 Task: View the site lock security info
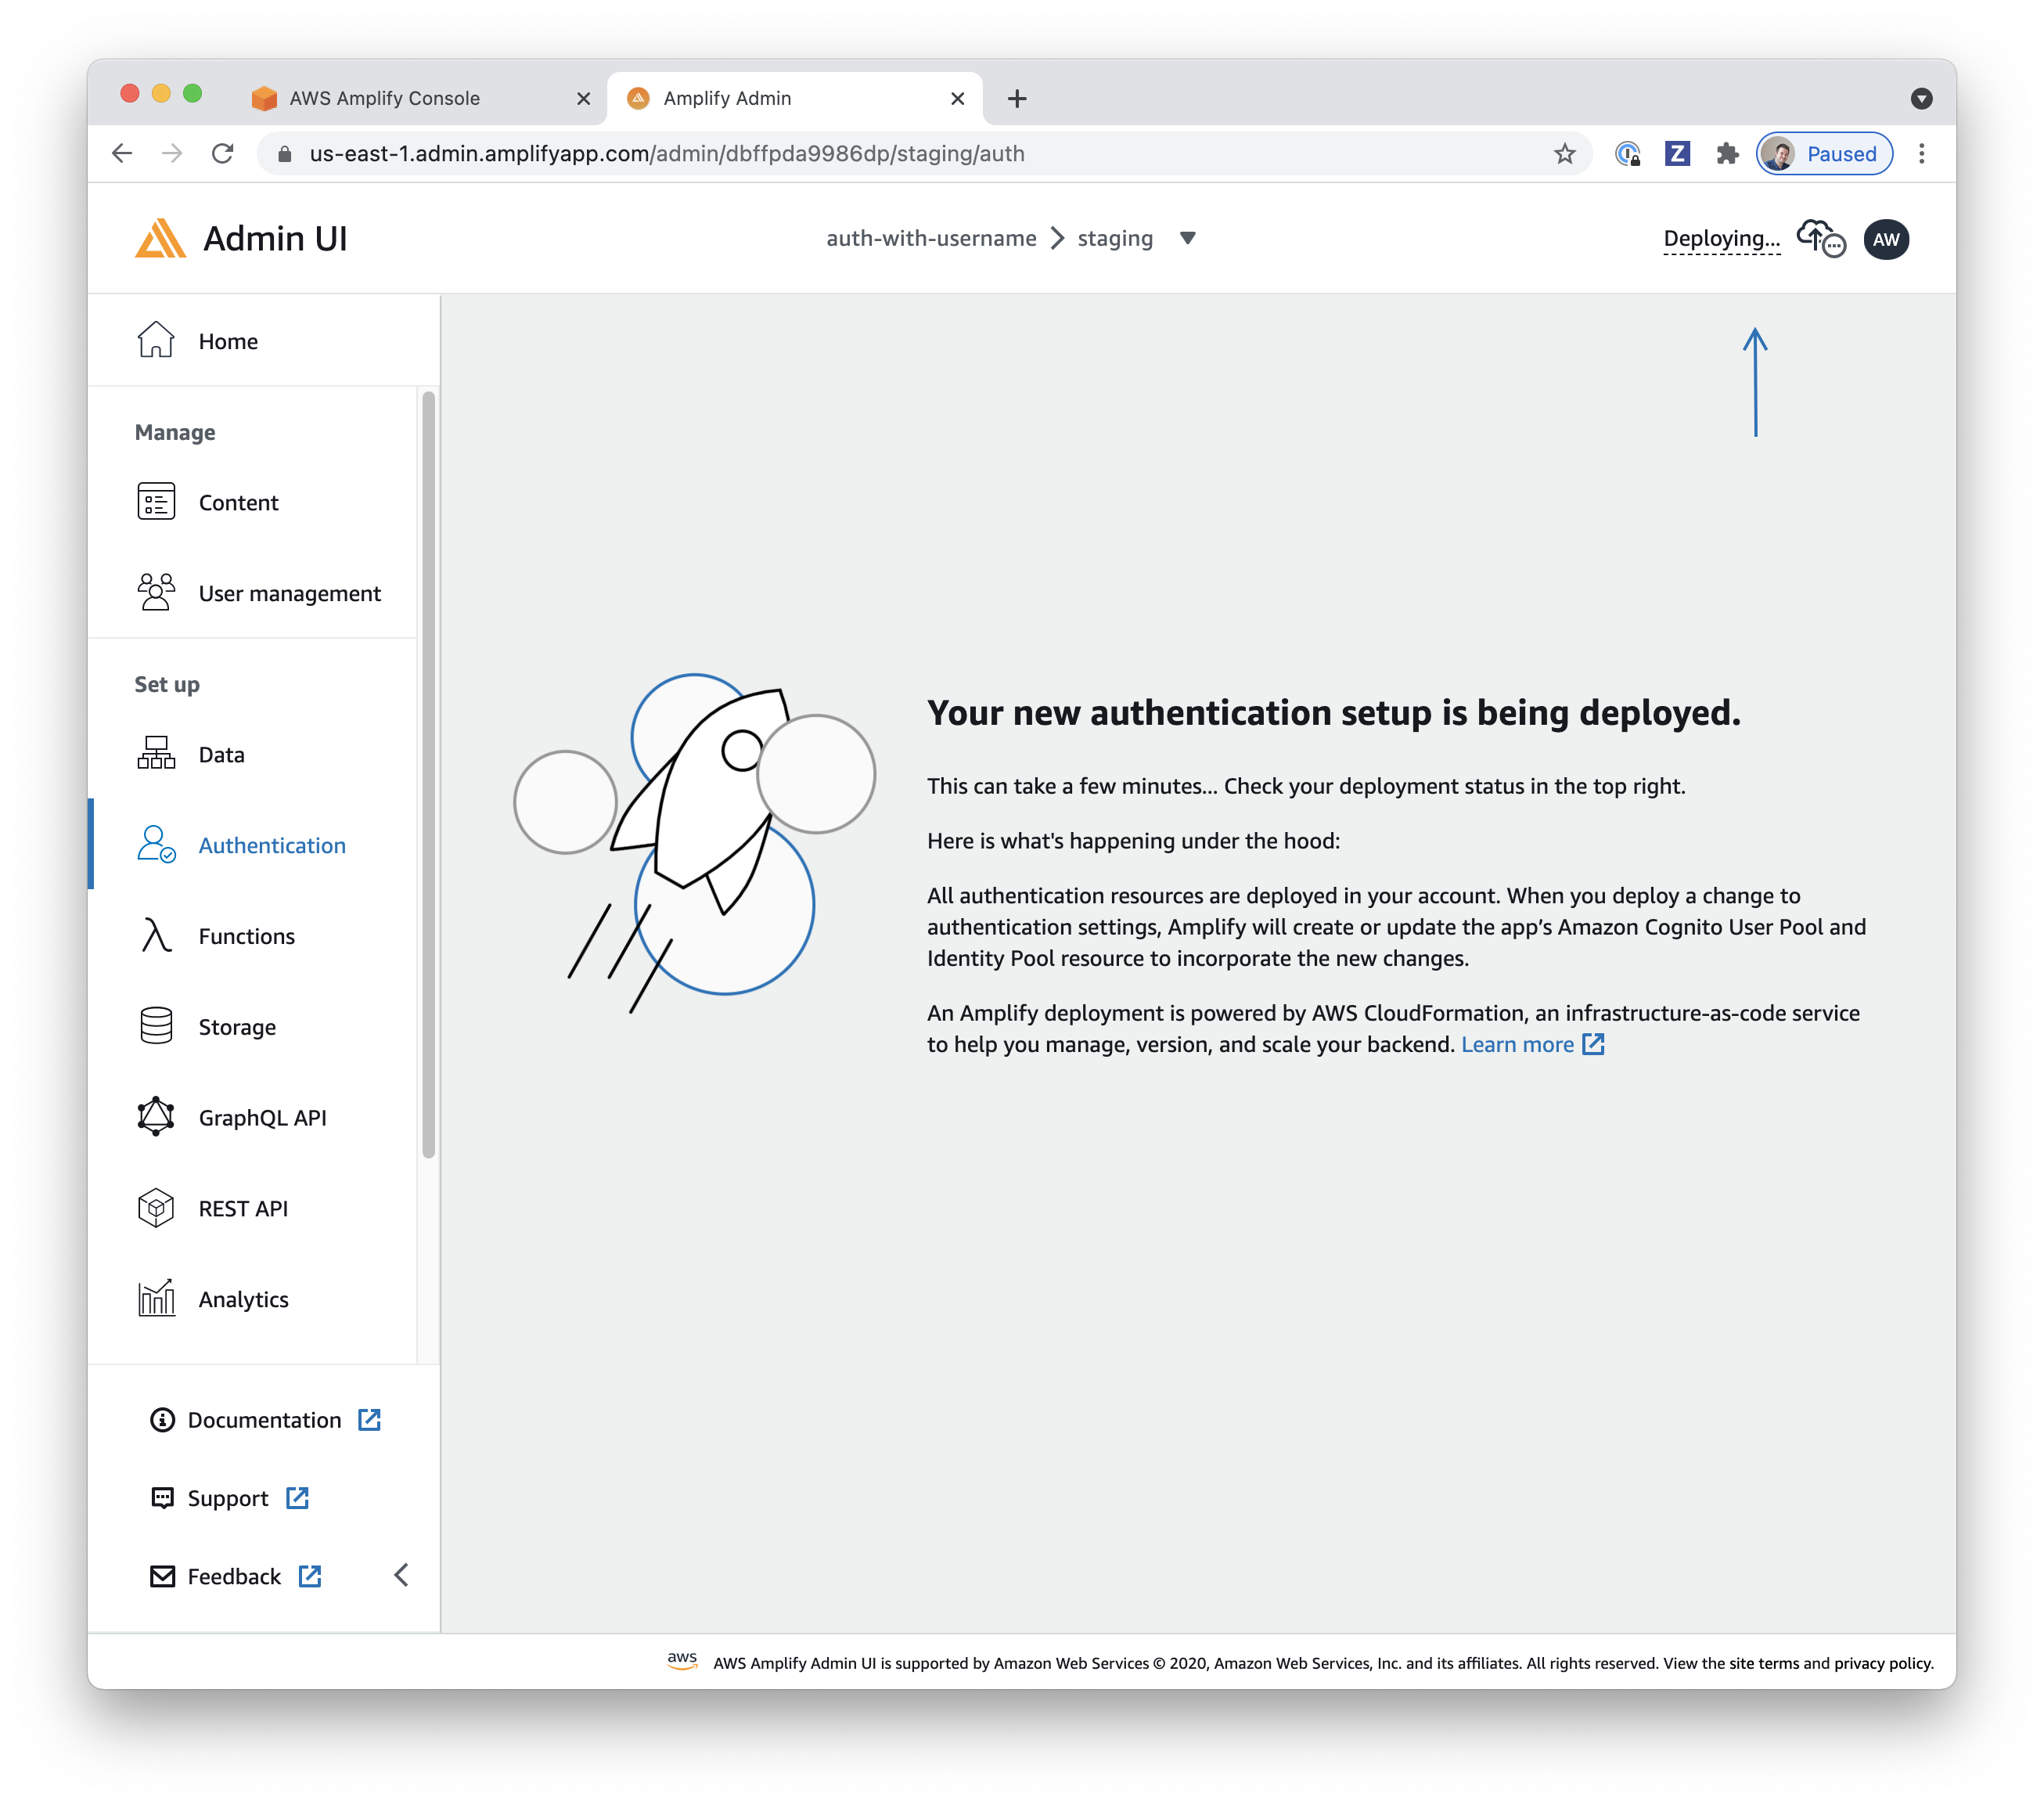284,153
